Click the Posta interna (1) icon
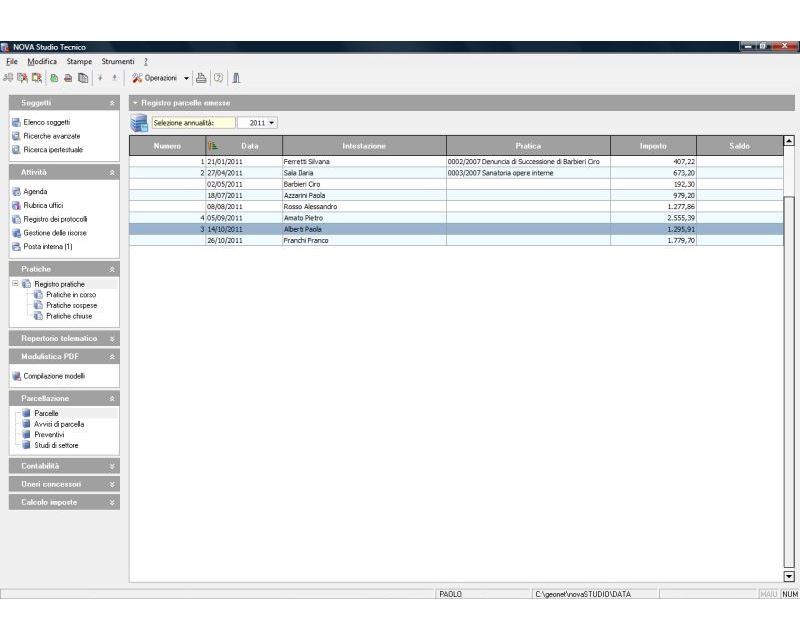The image size is (800, 640). (x=16, y=247)
